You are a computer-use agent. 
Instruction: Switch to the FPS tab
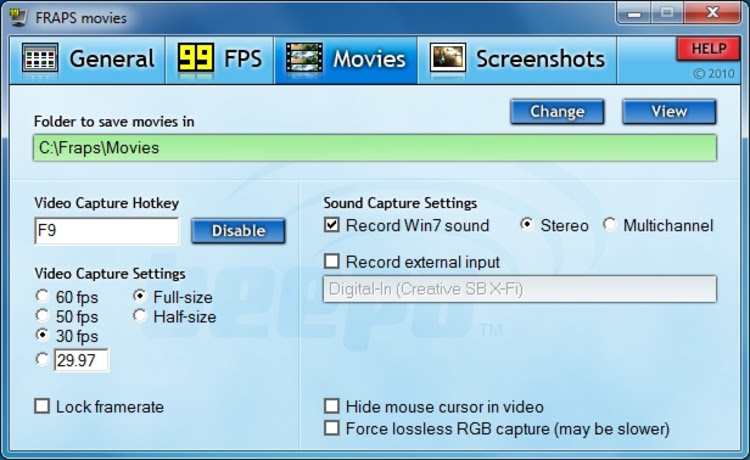(x=220, y=60)
